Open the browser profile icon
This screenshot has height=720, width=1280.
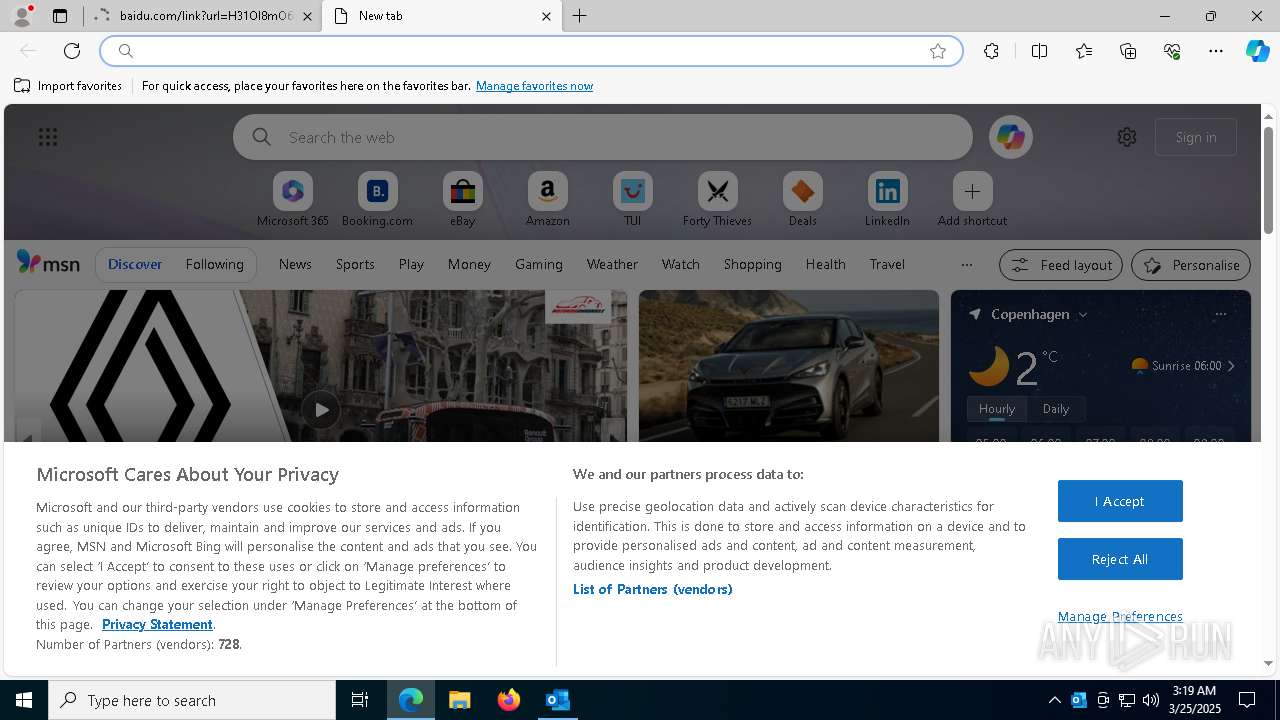[22, 16]
